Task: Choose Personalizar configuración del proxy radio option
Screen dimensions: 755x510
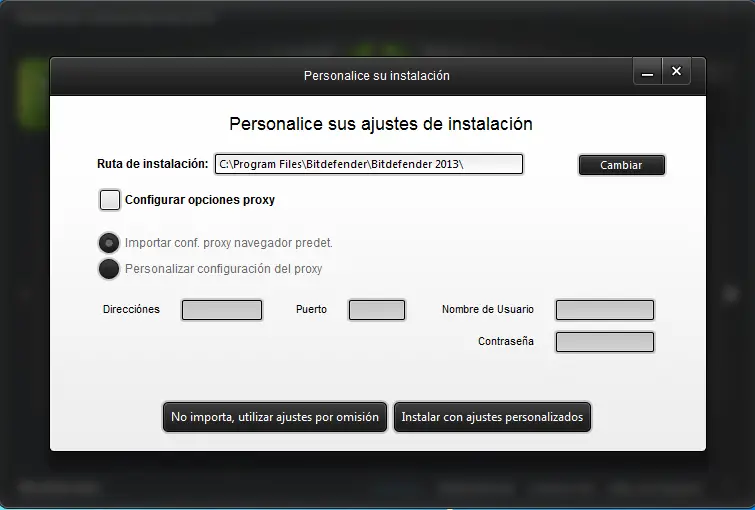Action: [x=109, y=269]
